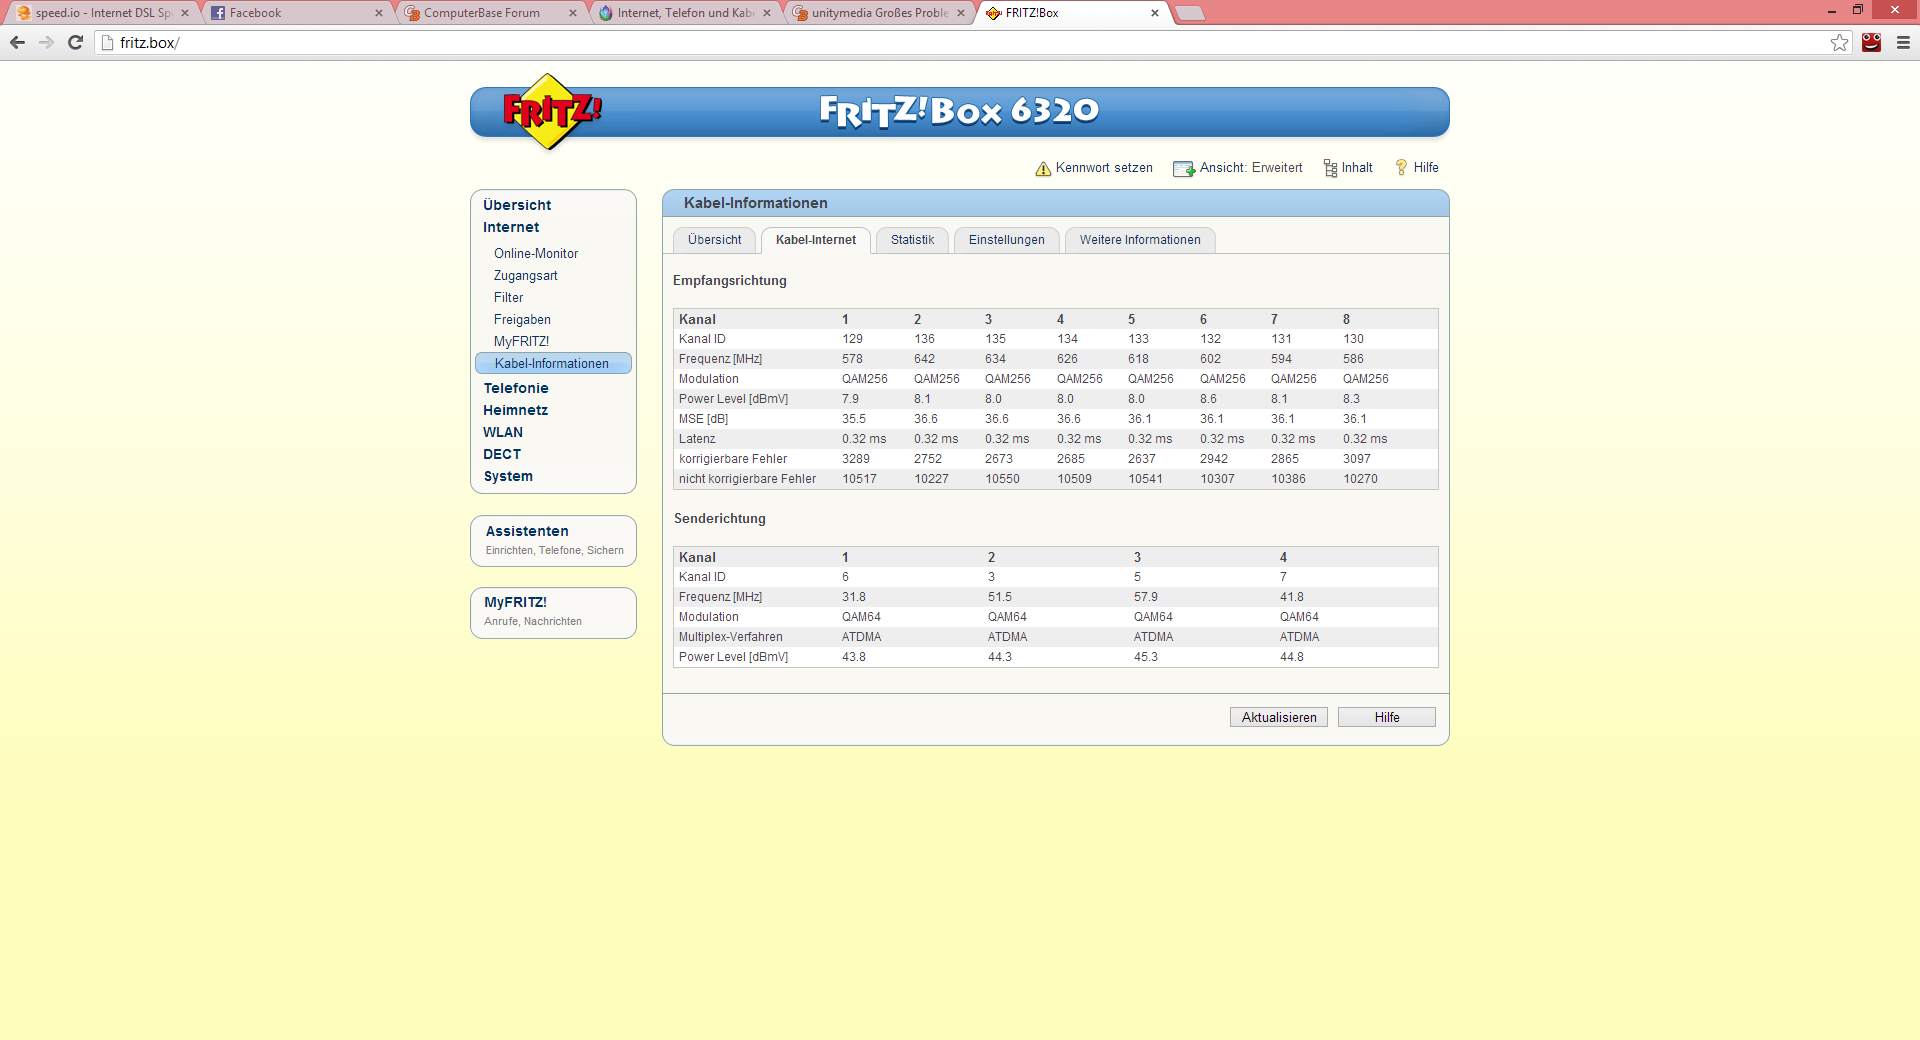Close the unitymedia Großes Problem tab
The width and height of the screenshot is (1920, 1040).
coord(961,13)
